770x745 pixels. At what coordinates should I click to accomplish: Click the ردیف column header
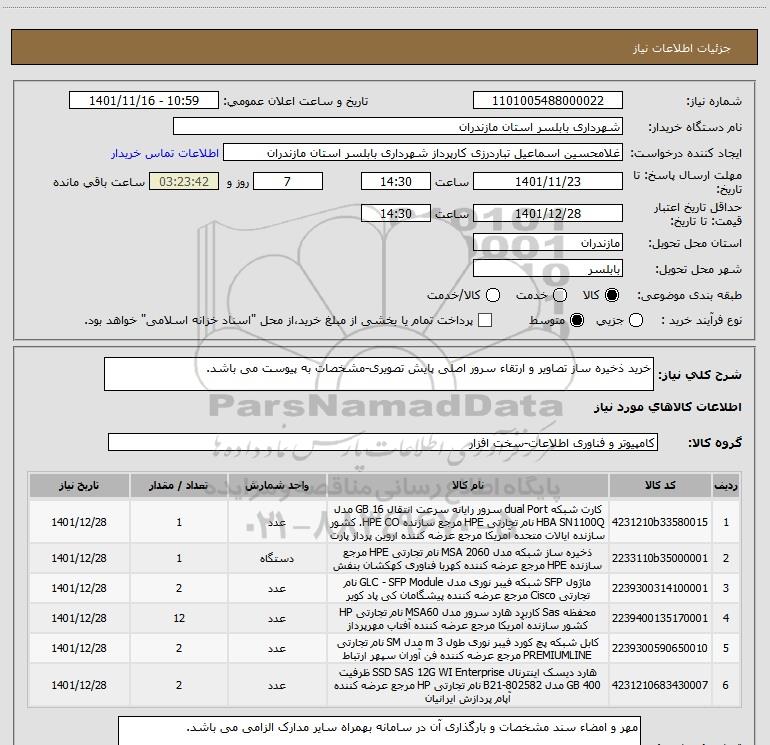[726, 486]
